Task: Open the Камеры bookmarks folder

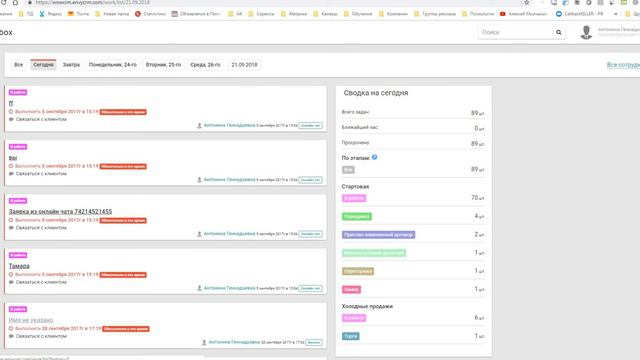Action: click(x=325, y=14)
